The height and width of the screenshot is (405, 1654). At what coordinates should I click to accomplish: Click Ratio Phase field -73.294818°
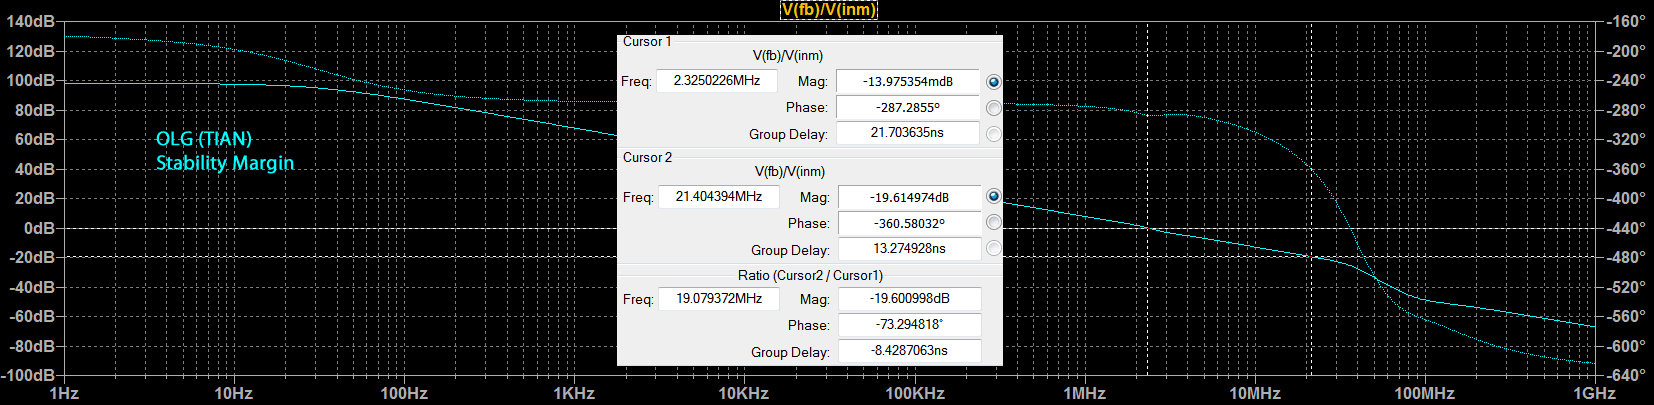coord(910,325)
